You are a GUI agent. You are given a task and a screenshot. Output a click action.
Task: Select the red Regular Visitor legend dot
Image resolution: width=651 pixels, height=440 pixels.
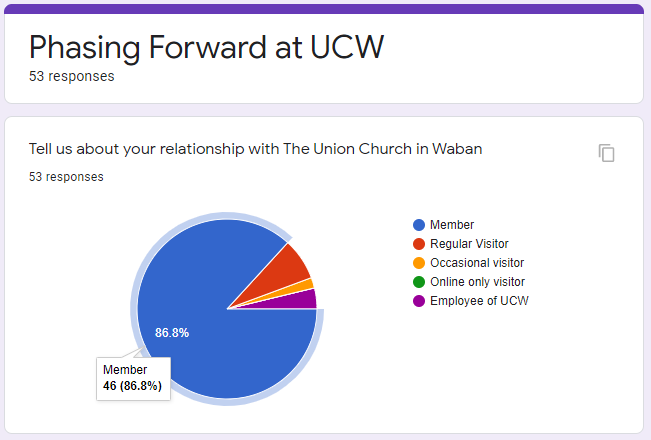coord(419,244)
